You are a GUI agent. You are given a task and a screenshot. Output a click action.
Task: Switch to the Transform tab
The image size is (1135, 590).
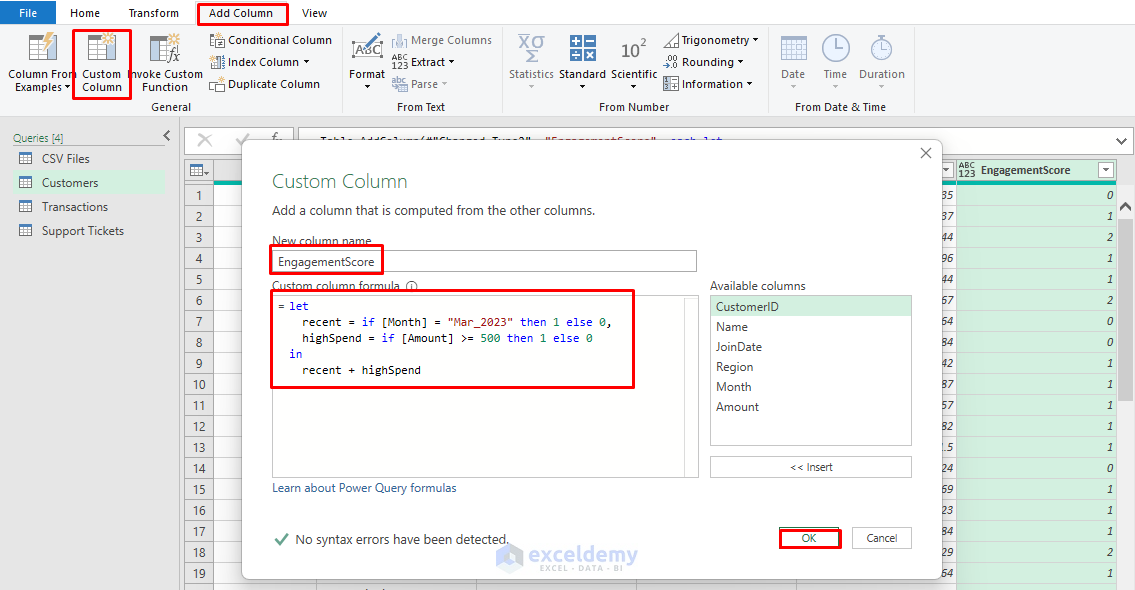click(153, 13)
